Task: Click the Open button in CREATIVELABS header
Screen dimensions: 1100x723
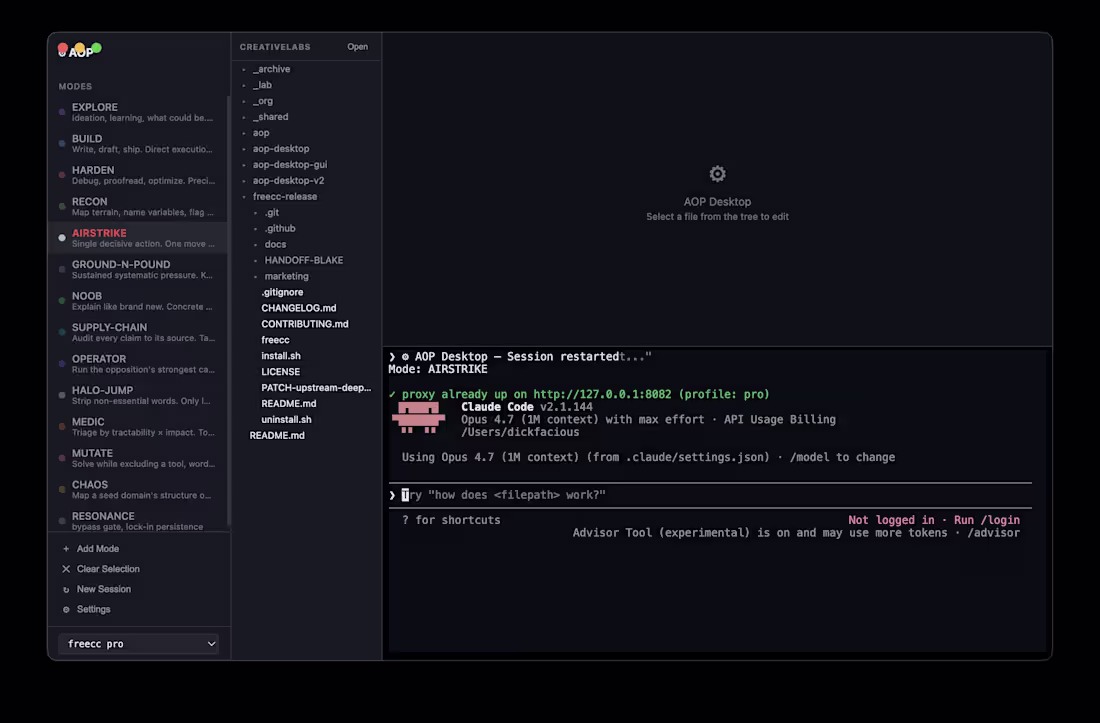Action: 357,47
